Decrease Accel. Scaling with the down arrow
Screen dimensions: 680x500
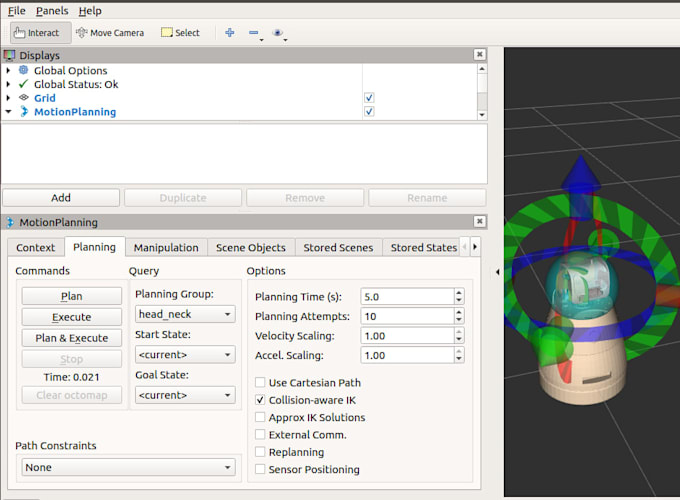pos(459,359)
